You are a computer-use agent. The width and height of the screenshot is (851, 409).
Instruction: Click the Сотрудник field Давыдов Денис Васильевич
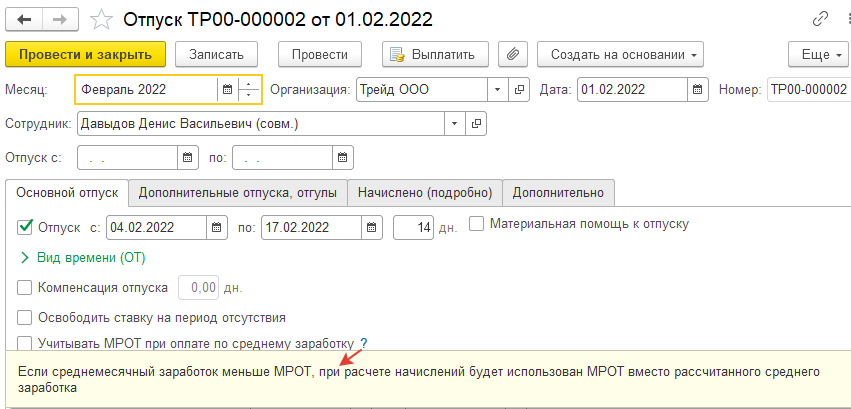(261, 124)
